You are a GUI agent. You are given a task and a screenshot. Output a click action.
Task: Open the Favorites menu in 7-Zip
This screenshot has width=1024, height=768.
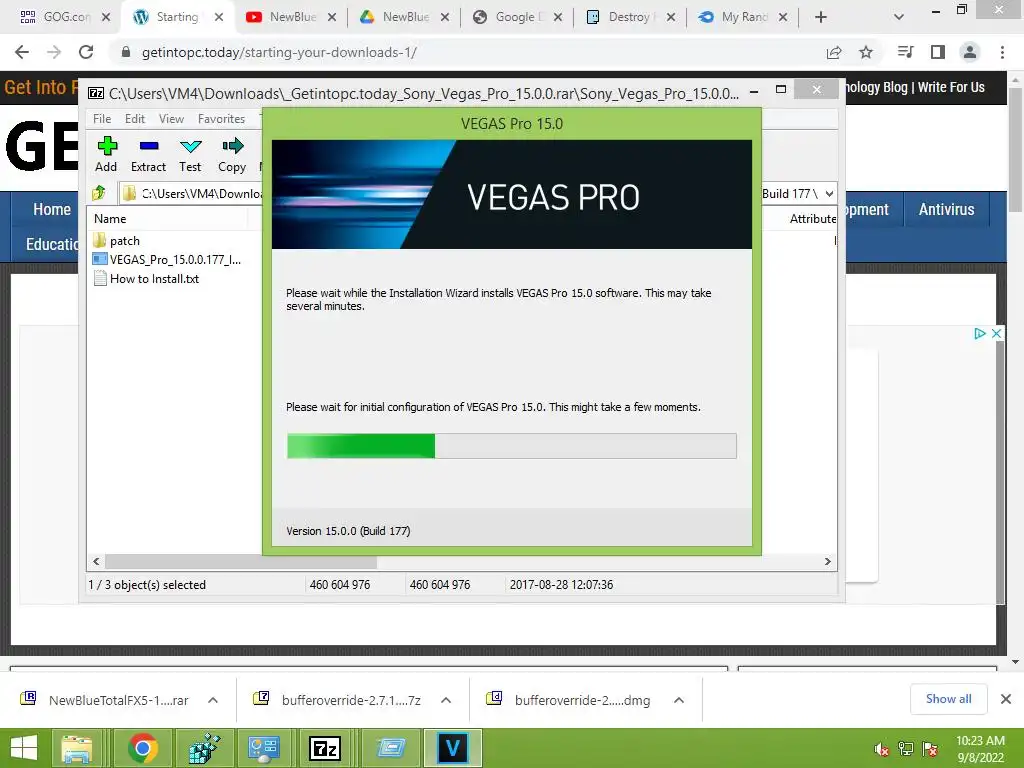click(221, 119)
